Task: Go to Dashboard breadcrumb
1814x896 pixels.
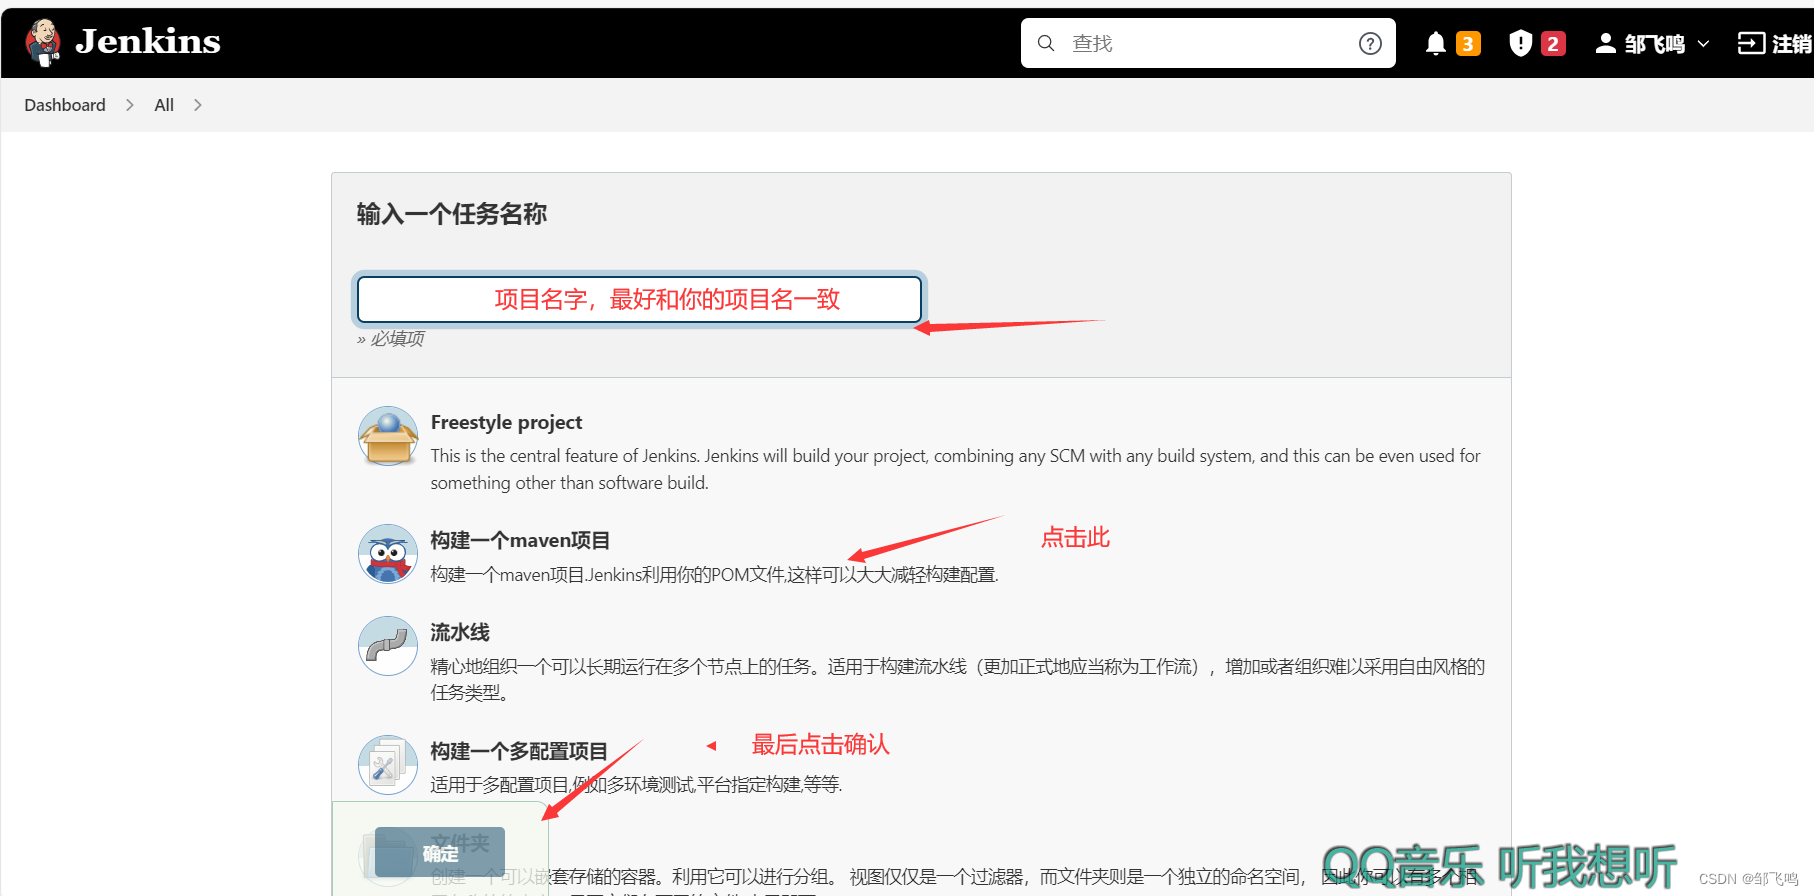Action: 65,105
